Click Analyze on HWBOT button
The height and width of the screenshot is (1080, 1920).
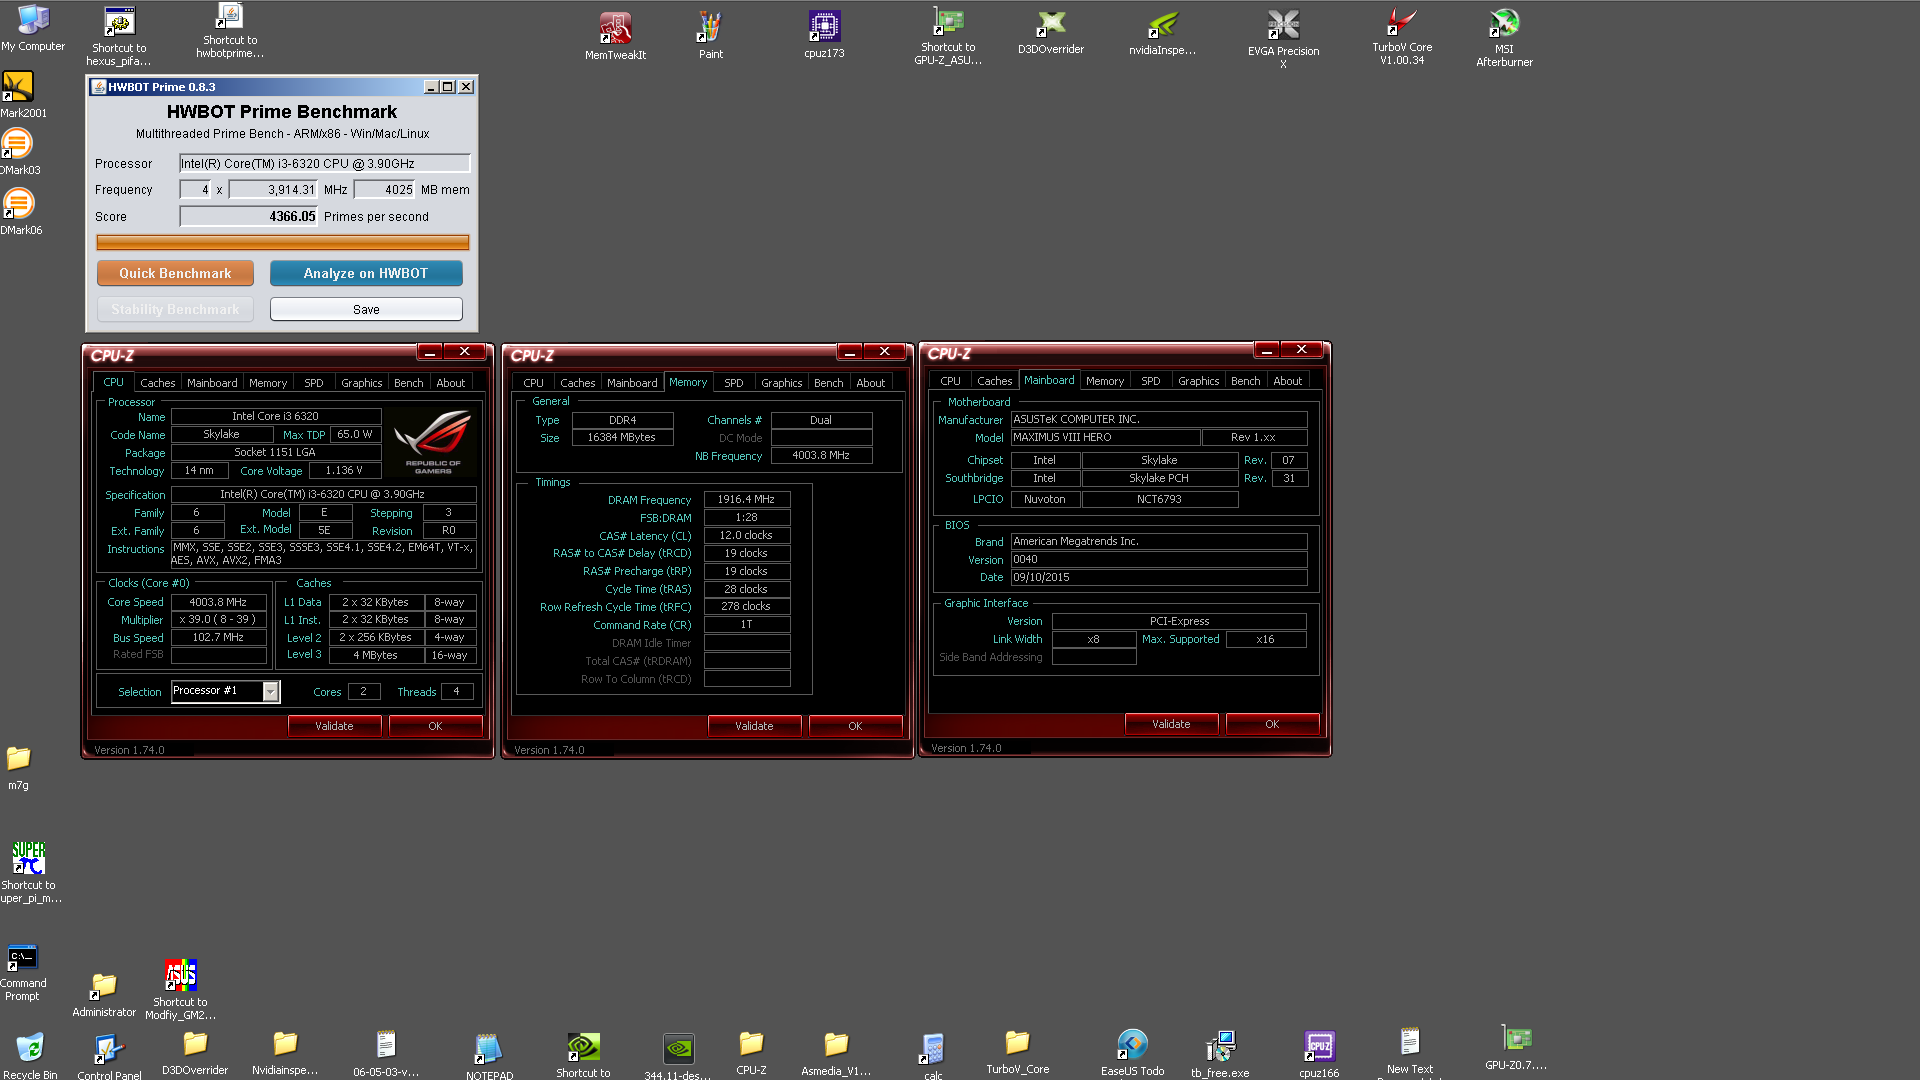pyautogui.click(x=366, y=273)
